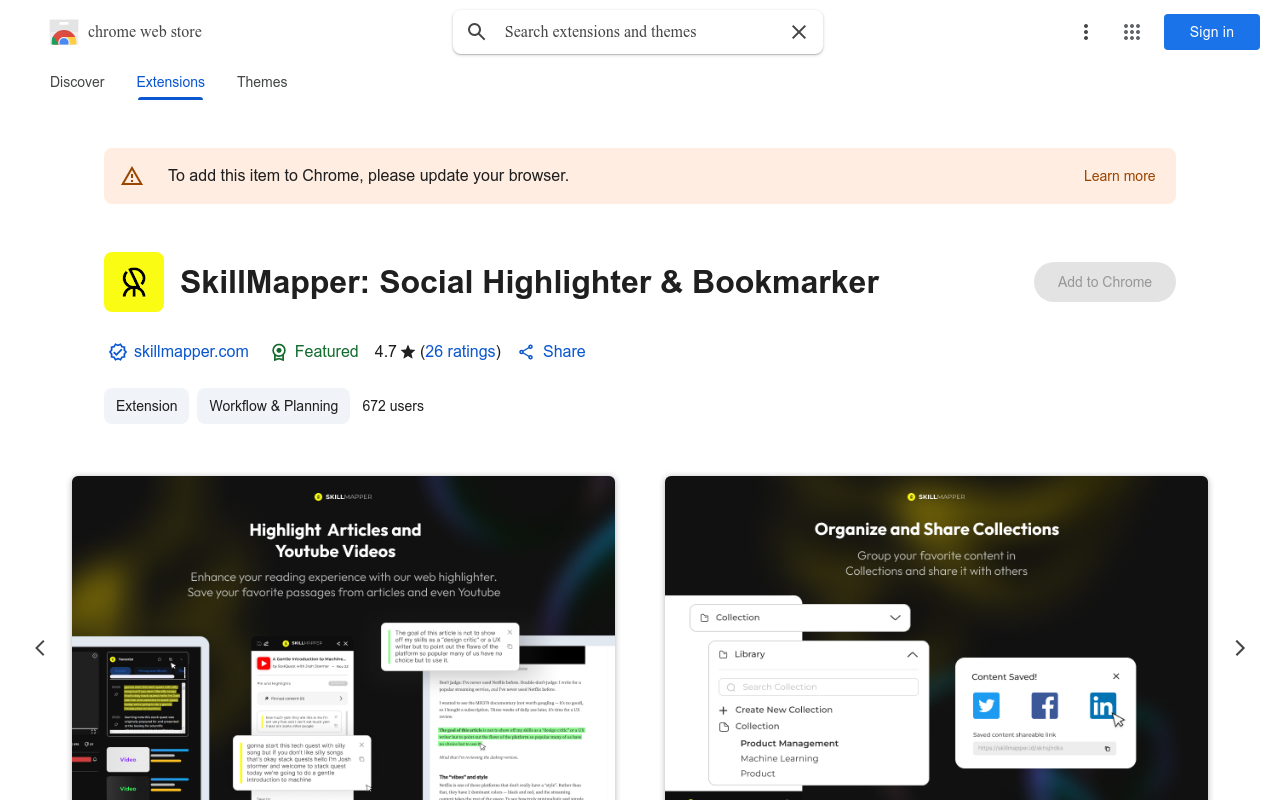This screenshot has width=1280, height=800.
Task: Click the SkillMapper yellow logo icon
Action: [134, 282]
